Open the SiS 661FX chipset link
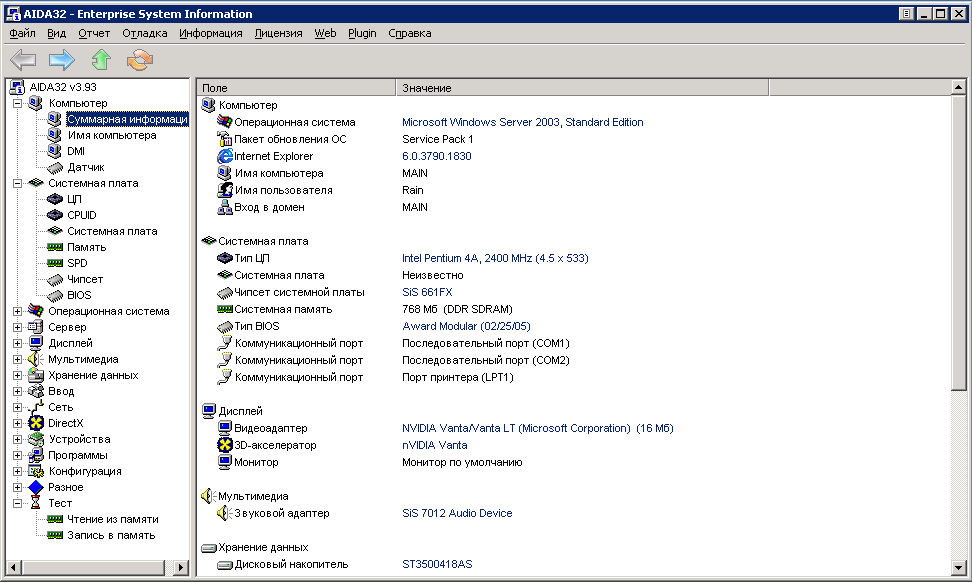 (427, 292)
